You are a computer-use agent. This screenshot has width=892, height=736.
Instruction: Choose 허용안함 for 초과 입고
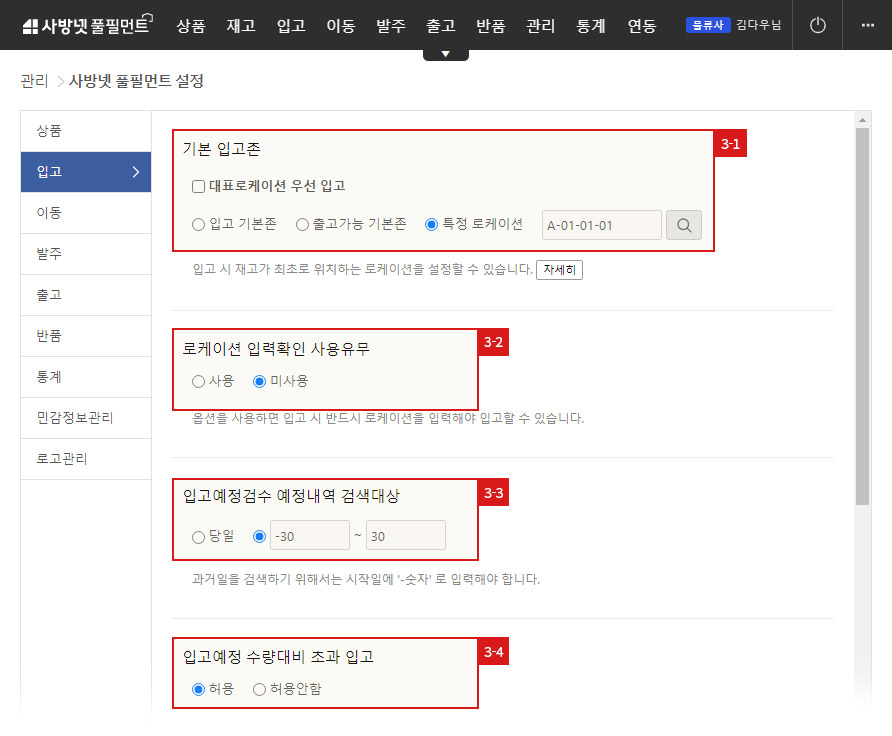pos(258,689)
